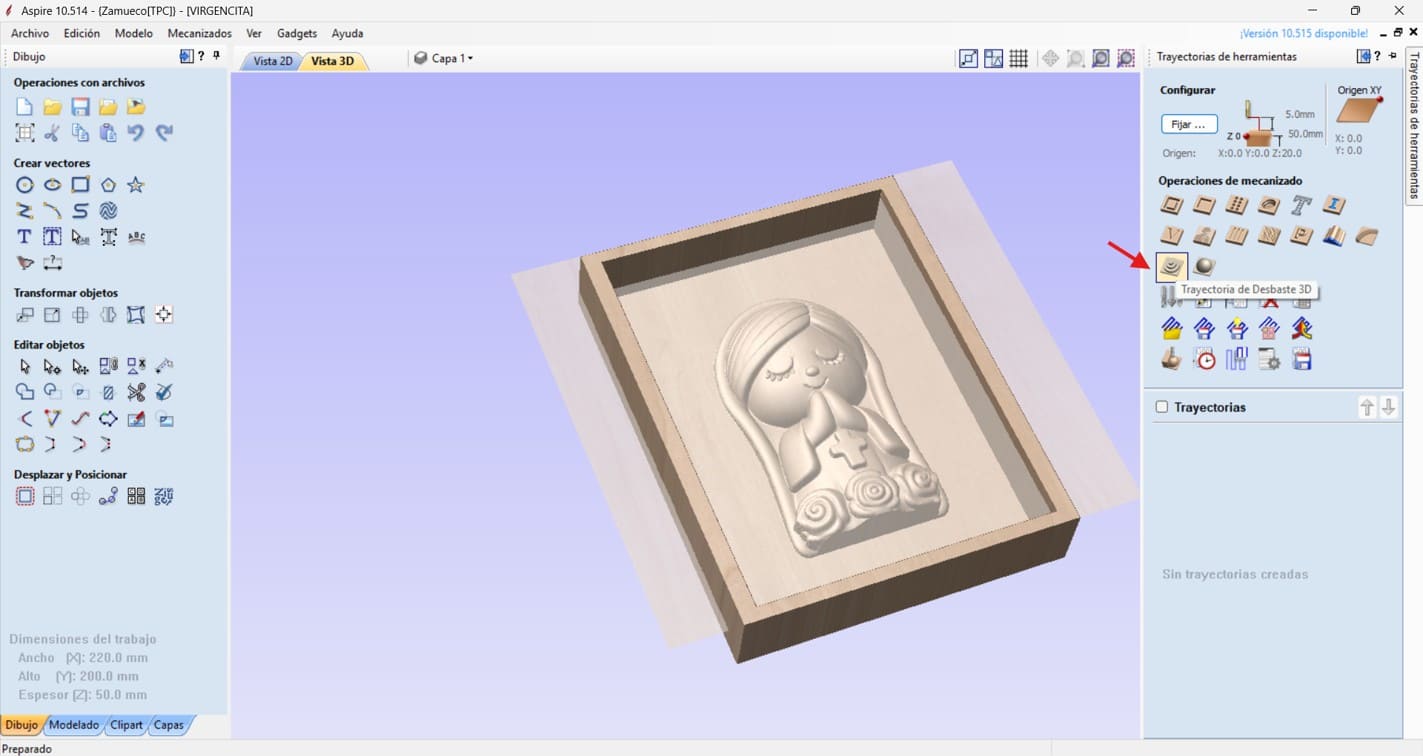Click the estimate machining time clock icon
Image resolution: width=1423 pixels, height=756 pixels.
1204,359
